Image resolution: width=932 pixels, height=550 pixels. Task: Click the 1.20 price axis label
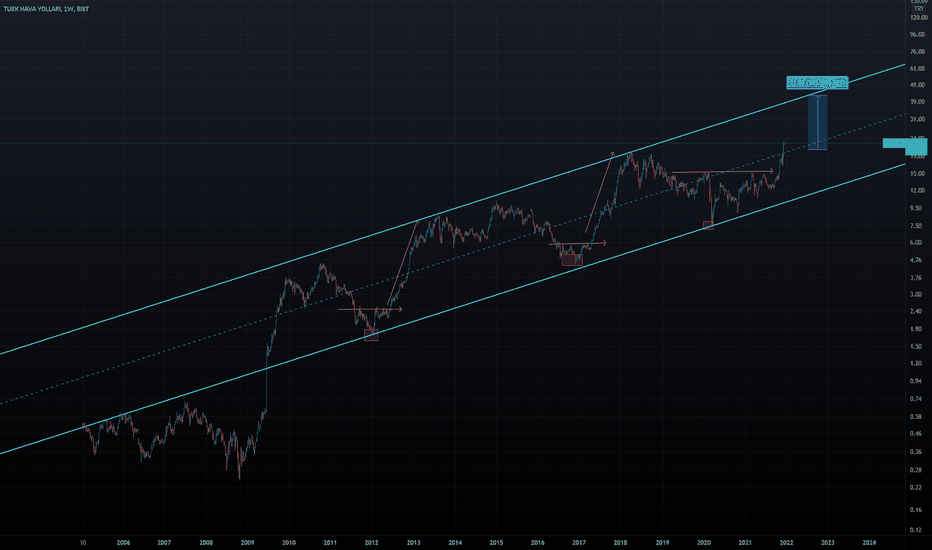pyautogui.click(x=917, y=363)
